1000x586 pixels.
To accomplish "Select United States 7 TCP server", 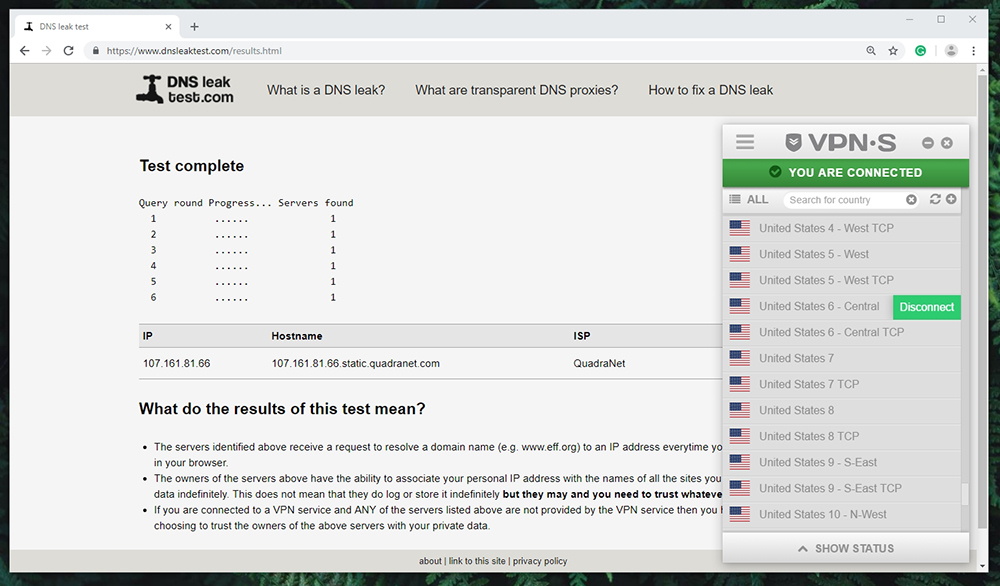I will click(843, 385).
